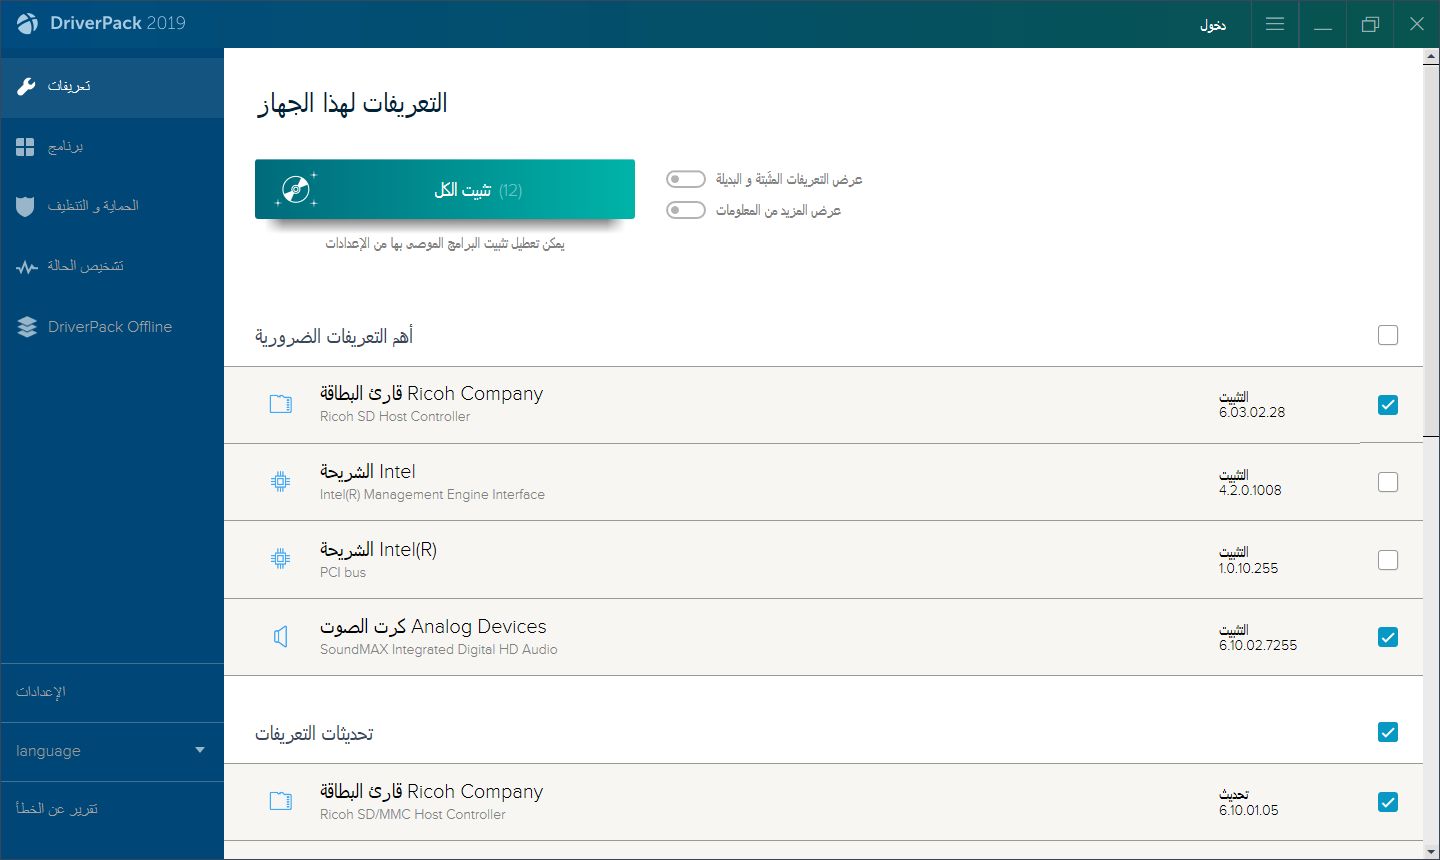Image resolution: width=1440 pixels, height=860 pixels.
Task: Click chip icon of Intel(R) PCI bus
Action: click(x=281, y=559)
